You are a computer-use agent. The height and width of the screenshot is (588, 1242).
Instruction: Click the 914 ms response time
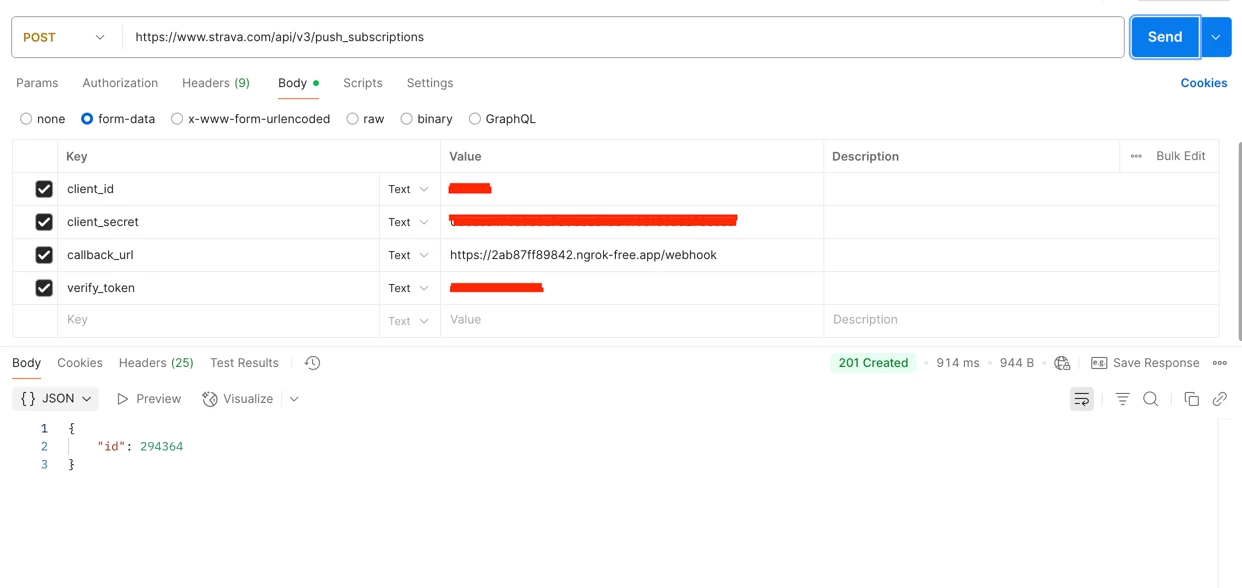958,363
